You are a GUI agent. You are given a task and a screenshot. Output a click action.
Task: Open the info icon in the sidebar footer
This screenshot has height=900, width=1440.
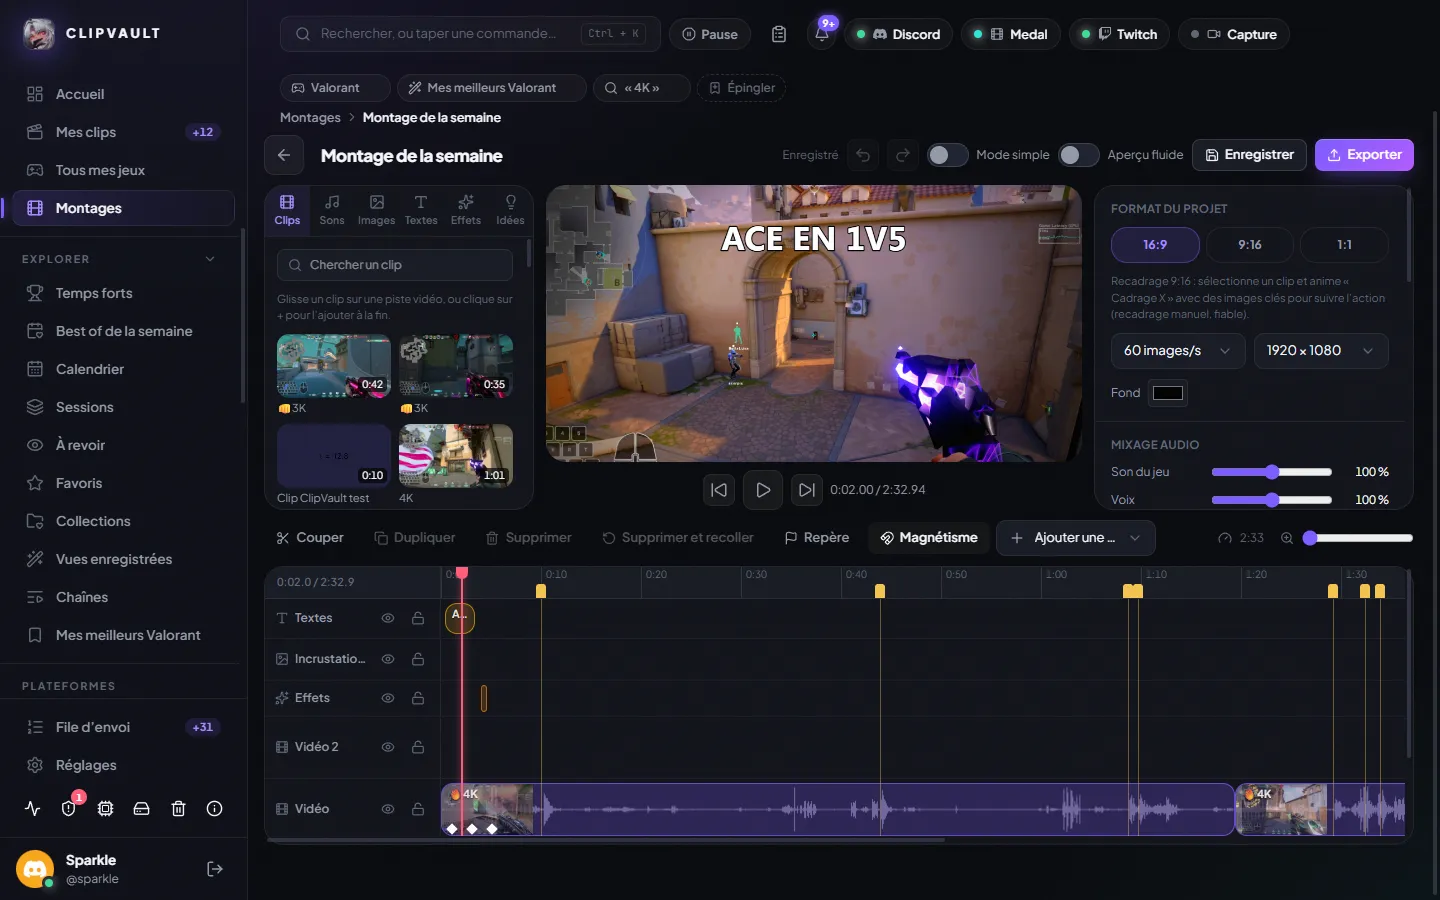(214, 809)
